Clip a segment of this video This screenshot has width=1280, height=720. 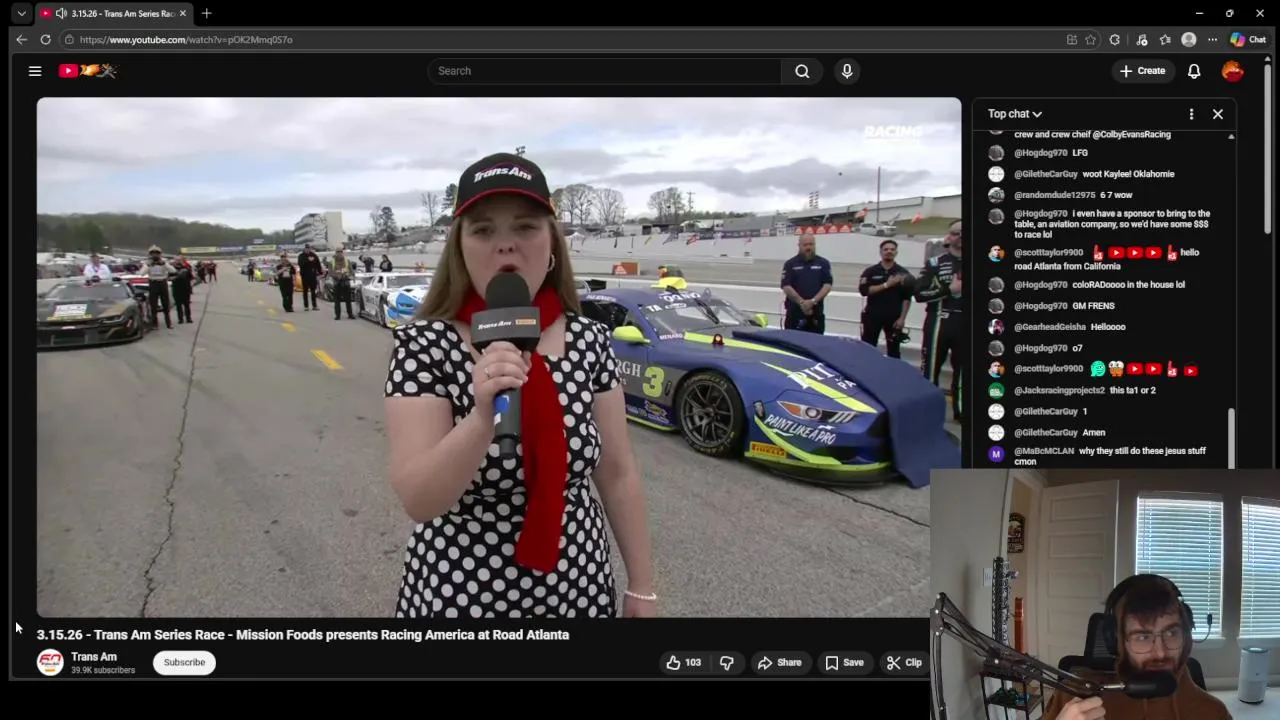(x=904, y=662)
